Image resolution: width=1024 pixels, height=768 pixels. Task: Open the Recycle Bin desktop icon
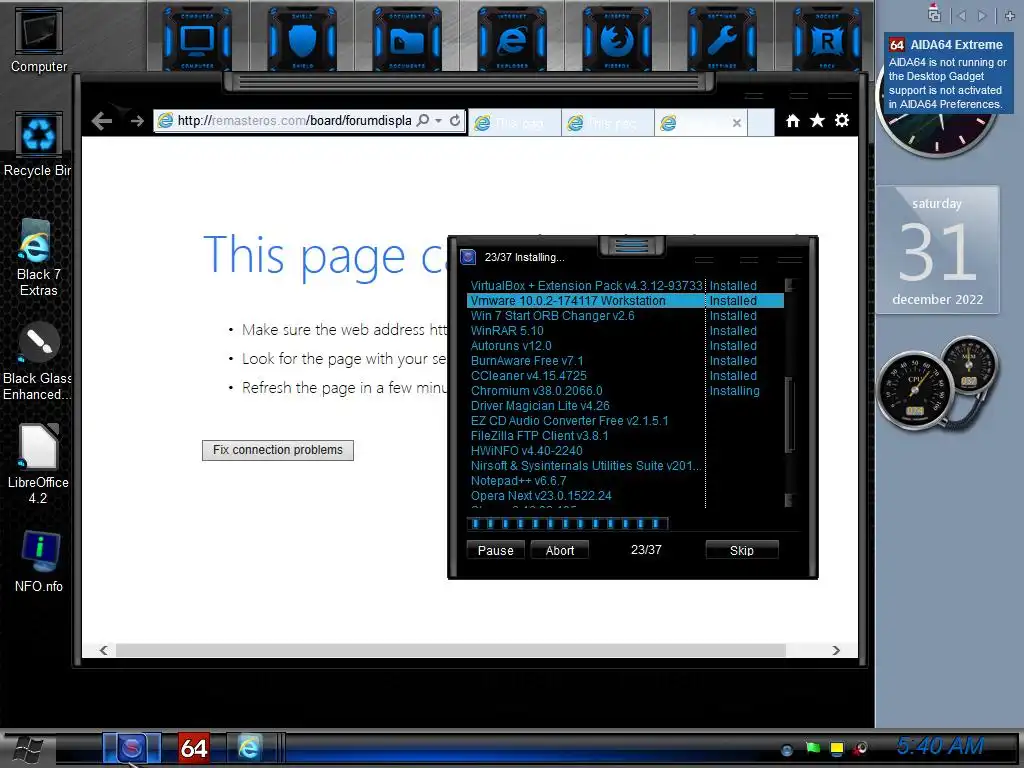tap(38, 144)
